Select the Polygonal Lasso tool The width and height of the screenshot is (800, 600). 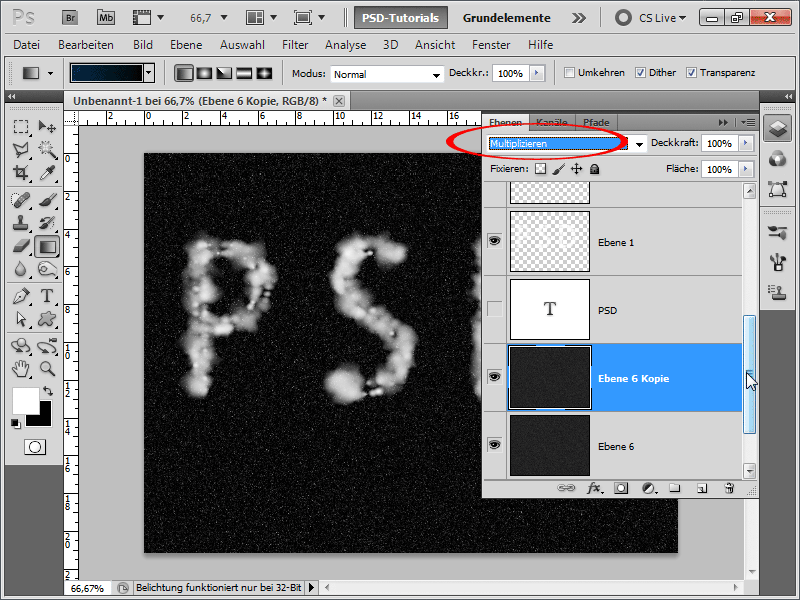click(21, 149)
